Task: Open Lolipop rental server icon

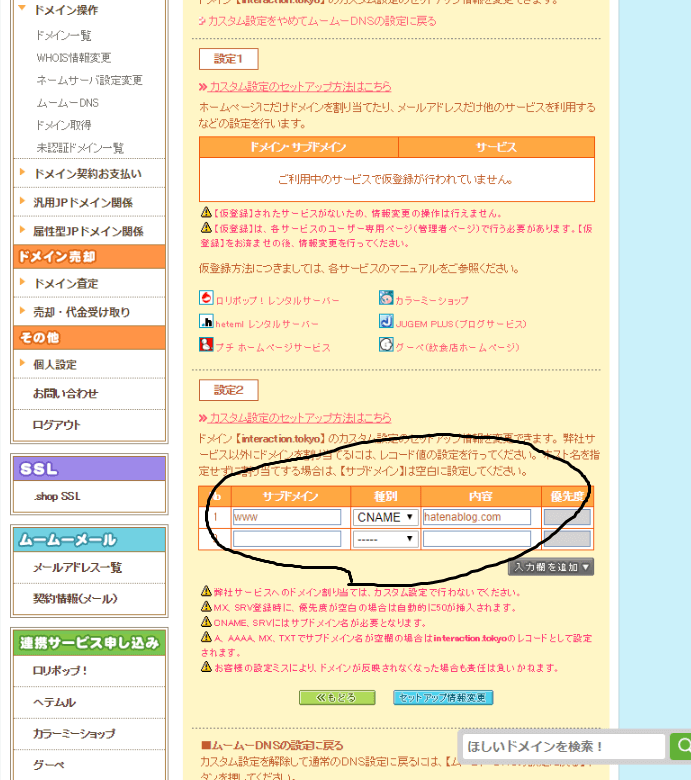Action: [206, 298]
